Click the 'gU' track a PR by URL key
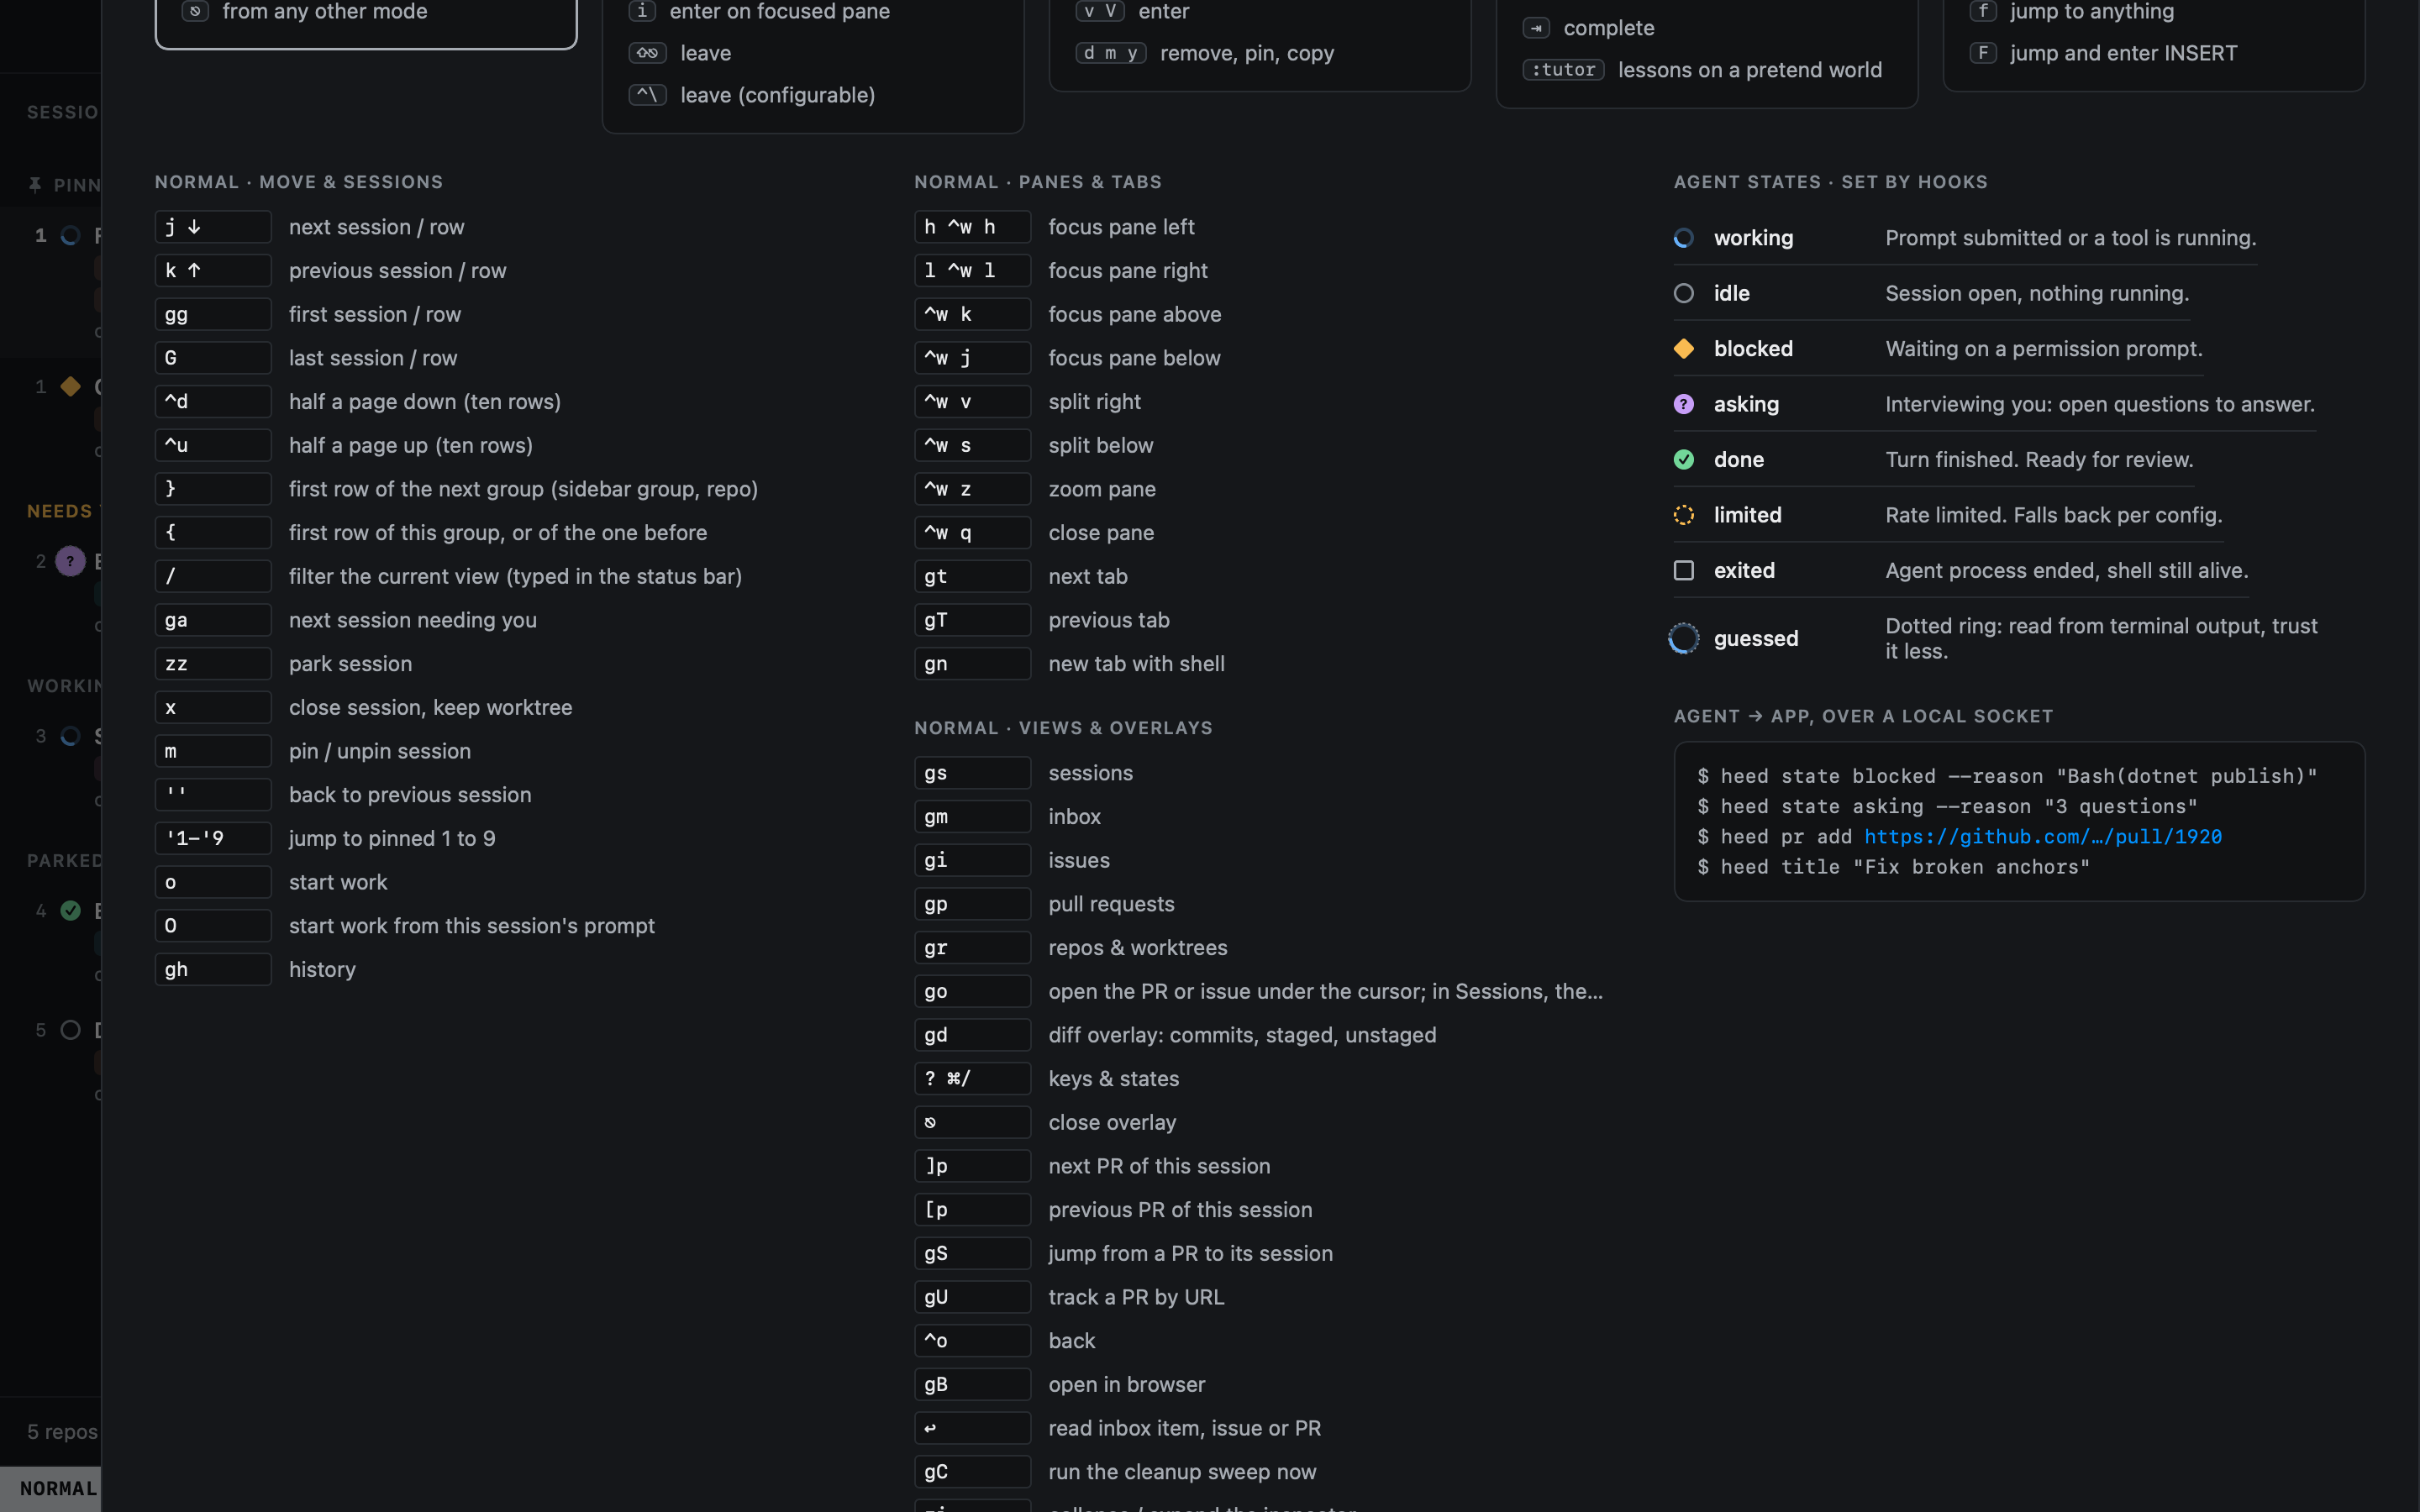This screenshot has width=2420, height=1512. 972,1297
